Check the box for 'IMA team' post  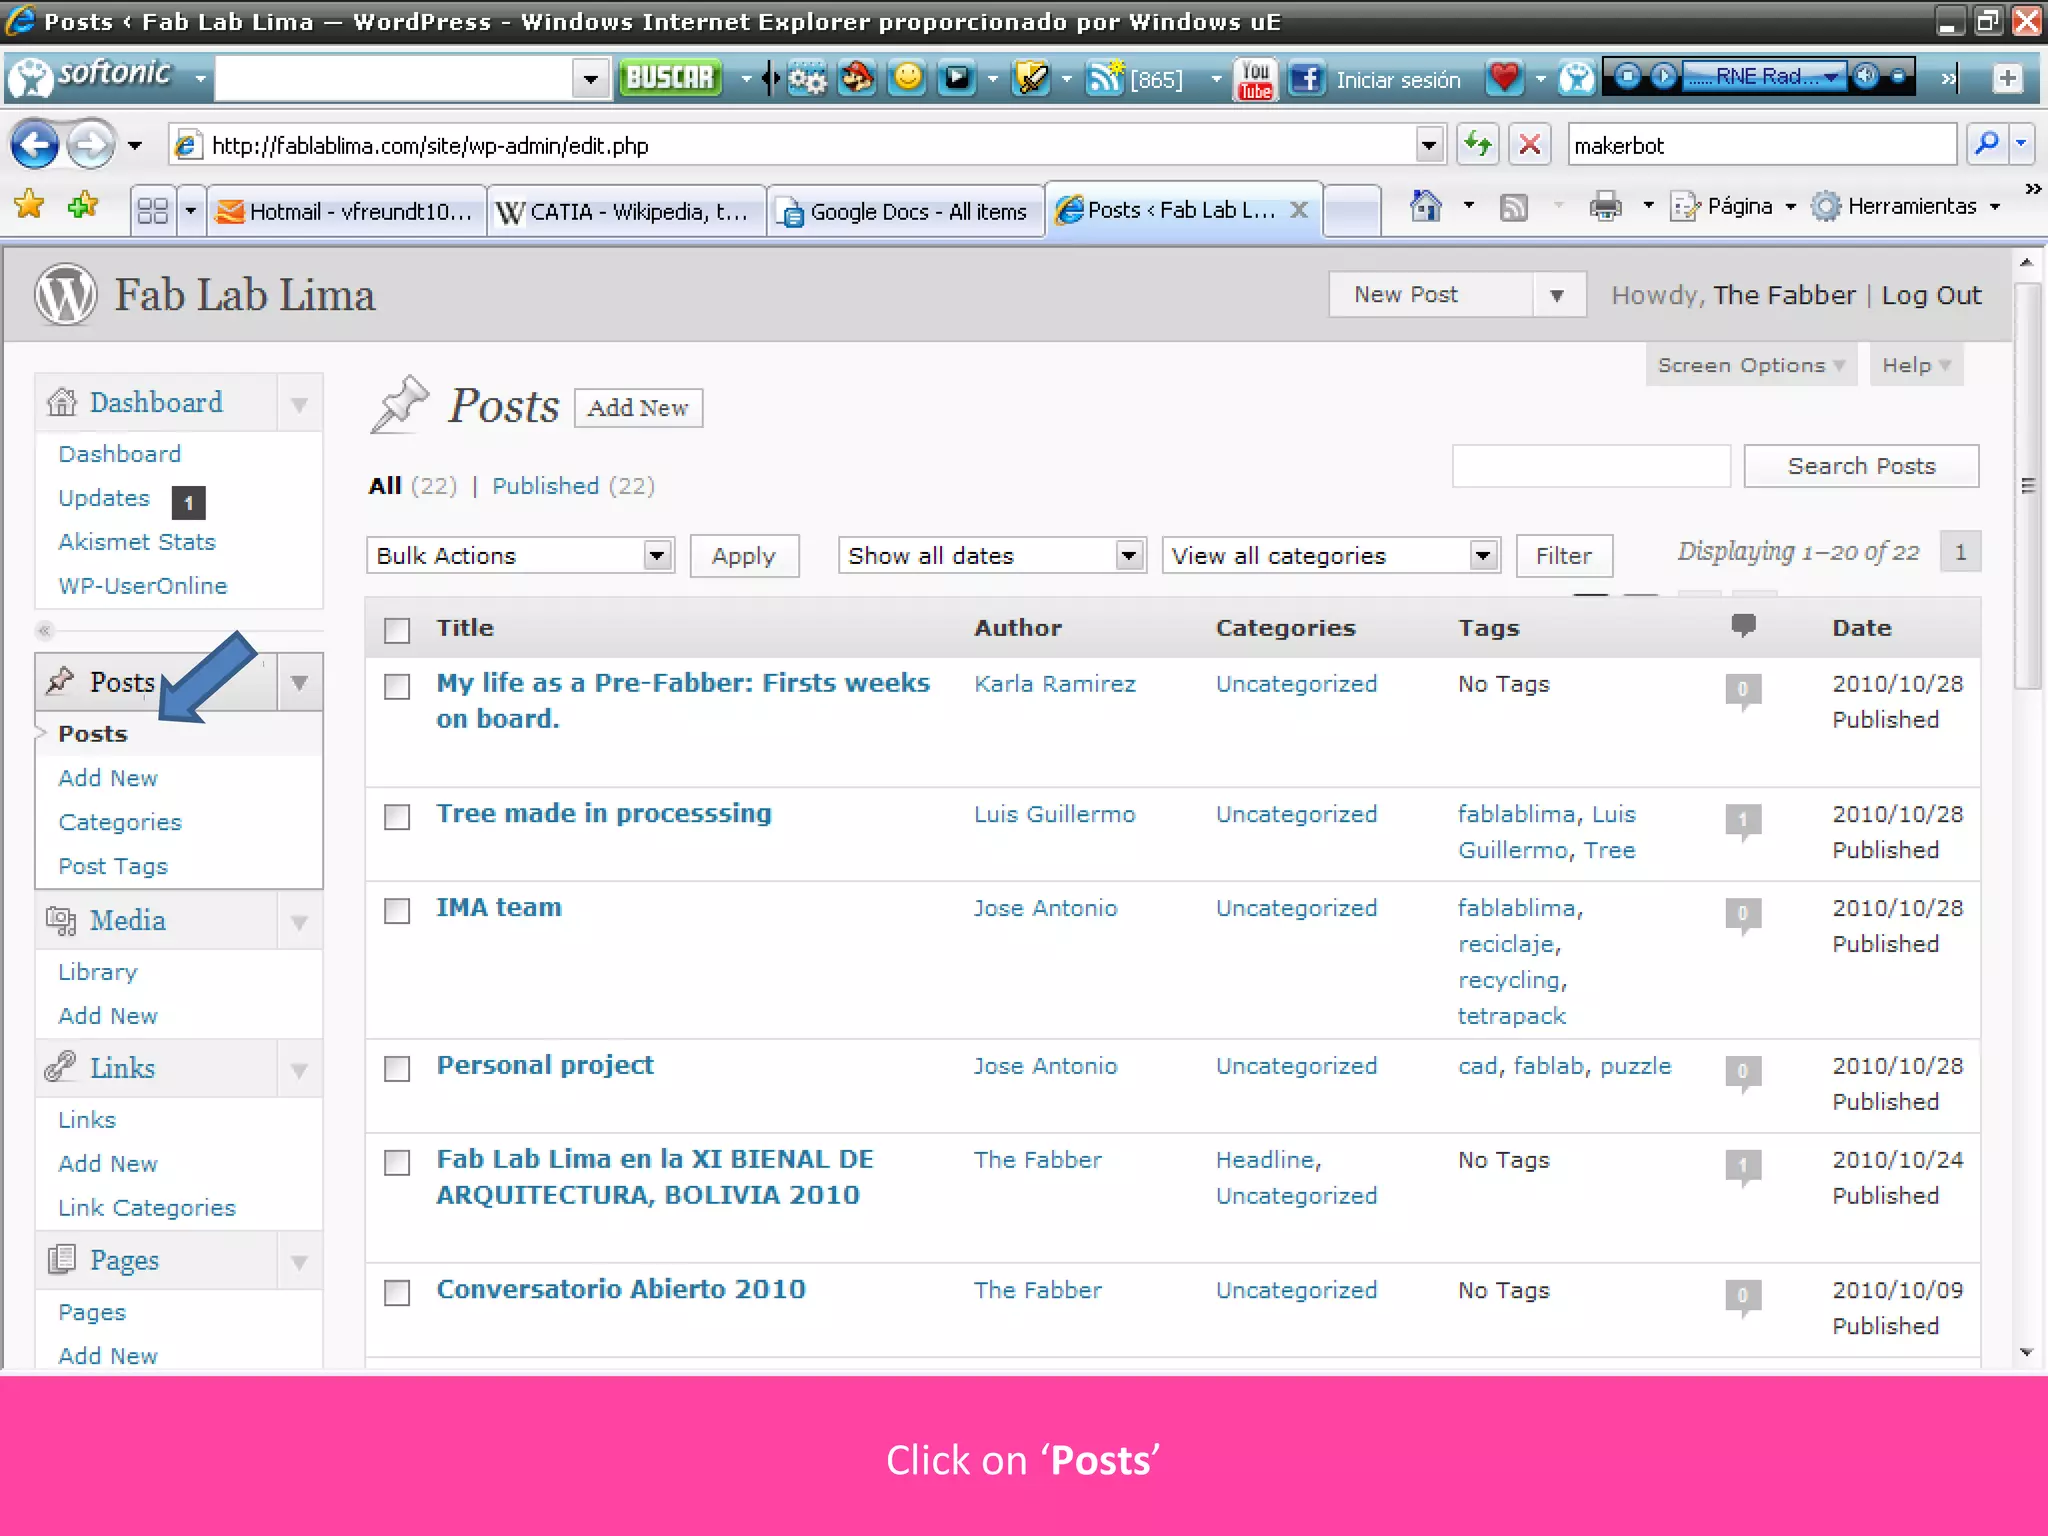tap(397, 910)
